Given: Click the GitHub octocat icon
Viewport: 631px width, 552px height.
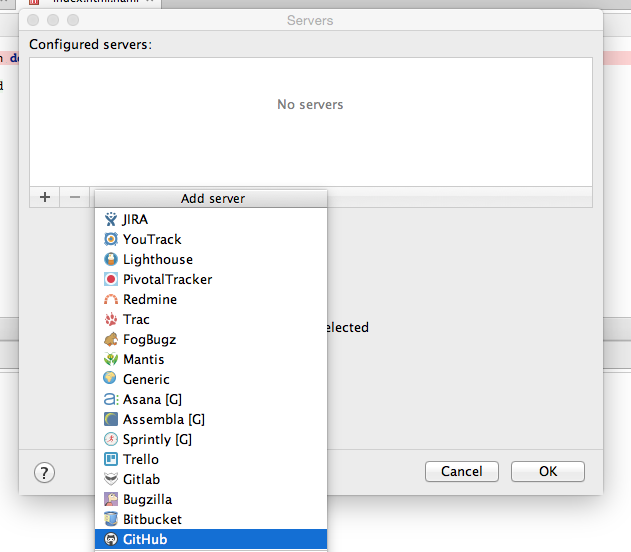Looking at the screenshot, I should click(x=111, y=539).
